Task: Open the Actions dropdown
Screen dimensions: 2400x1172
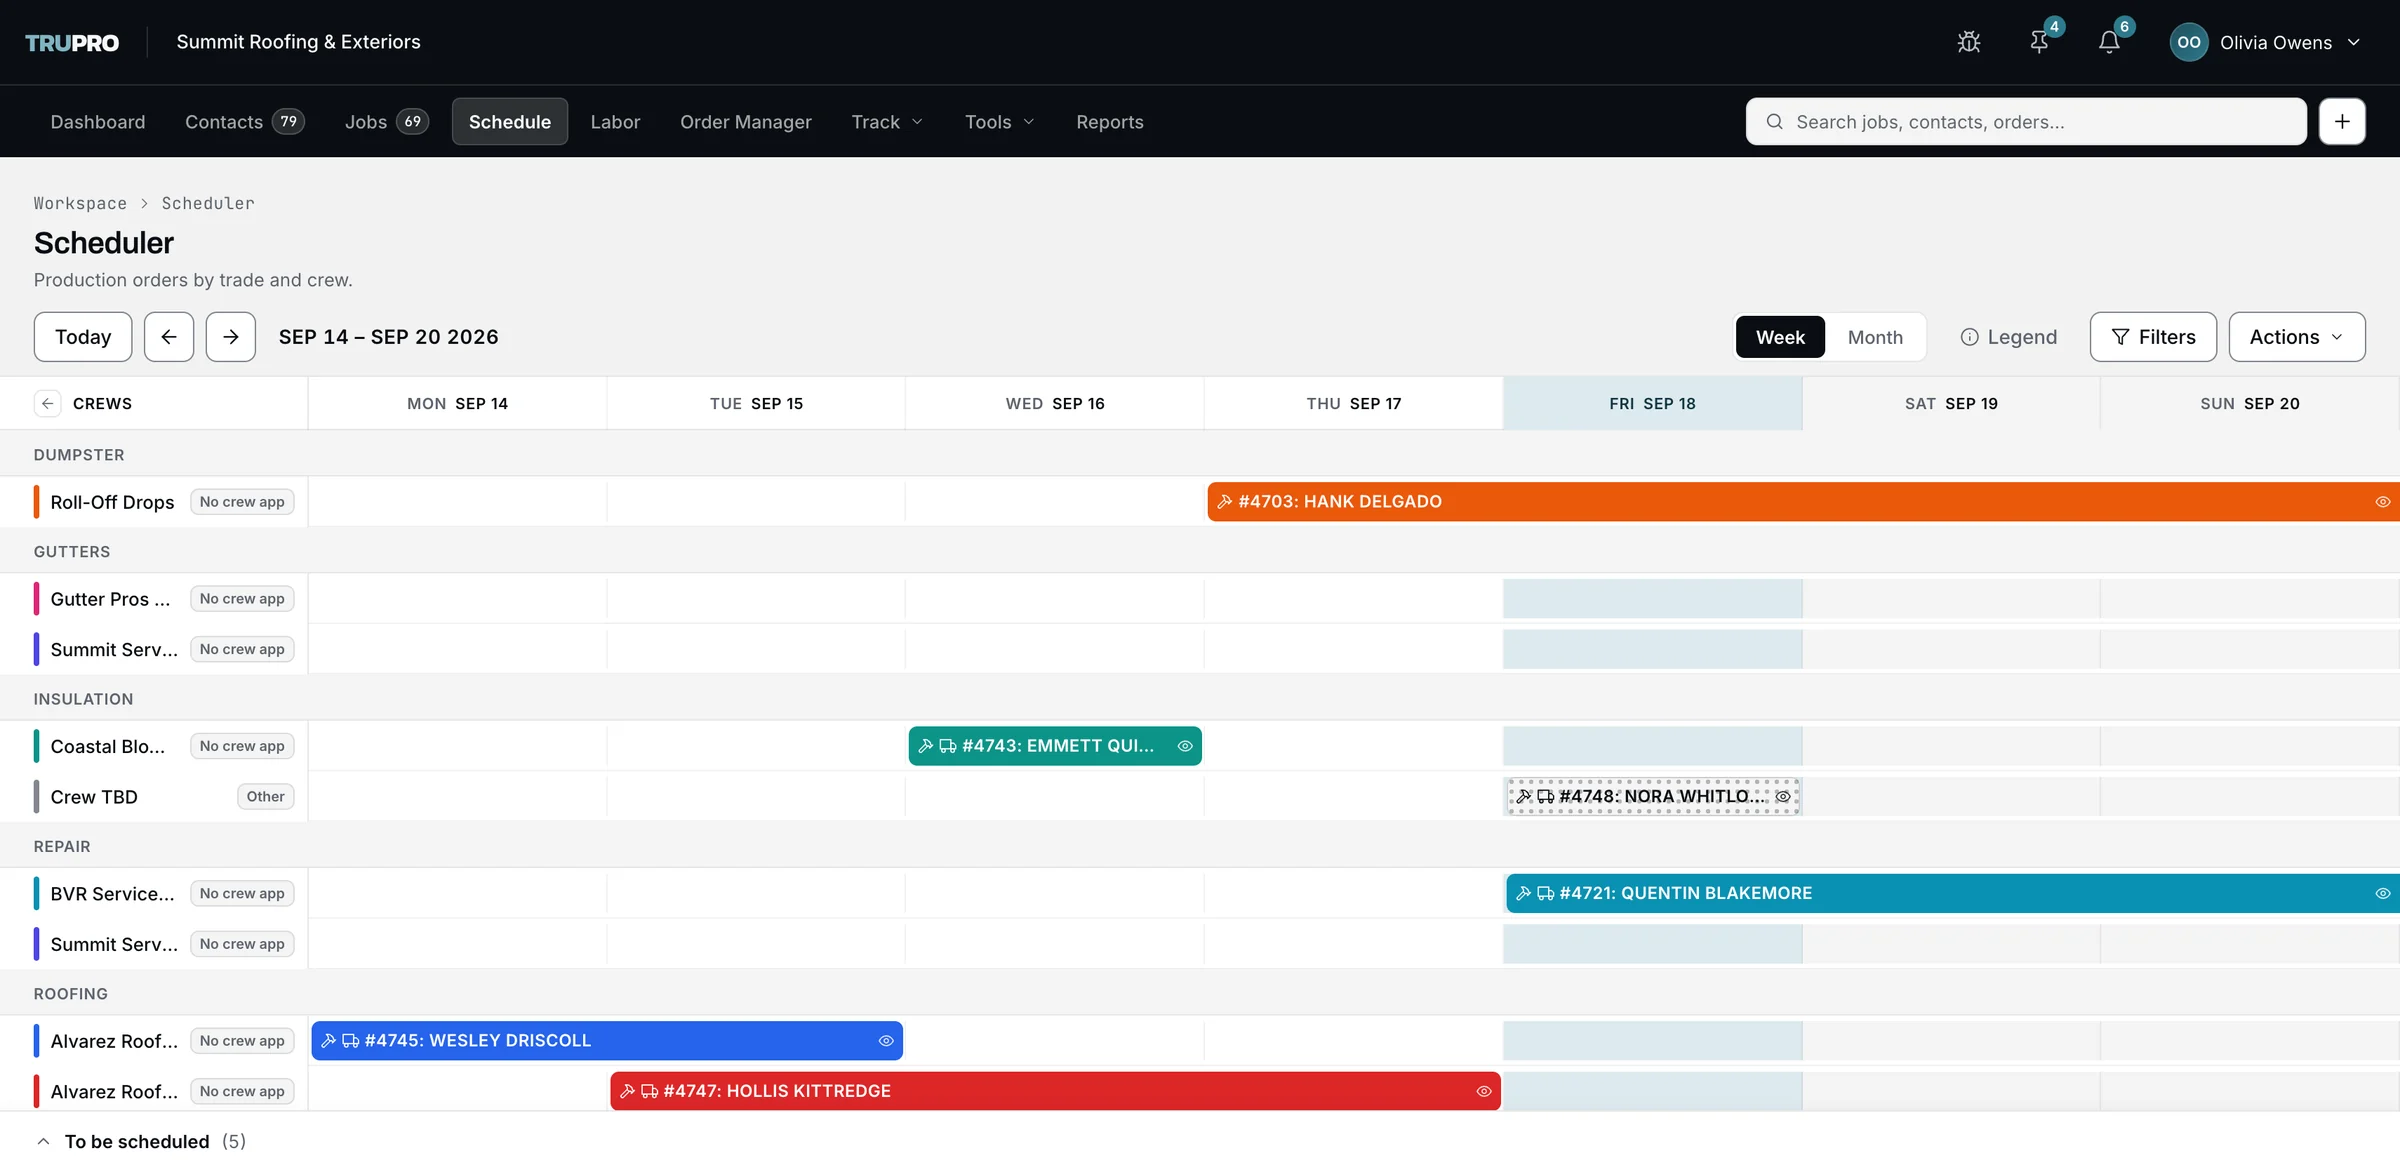Action: tap(2297, 337)
